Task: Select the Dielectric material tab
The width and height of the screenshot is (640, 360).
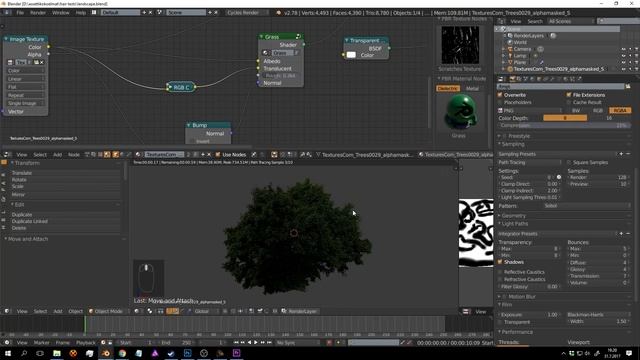Action: [x=448, y=88]
